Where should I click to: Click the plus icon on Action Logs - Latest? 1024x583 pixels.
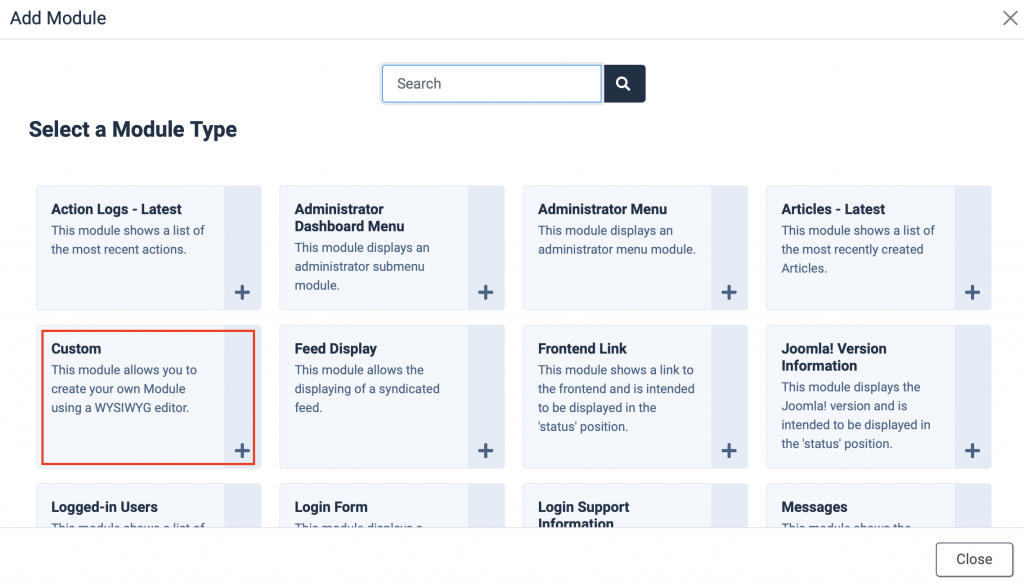click(241, 292)
